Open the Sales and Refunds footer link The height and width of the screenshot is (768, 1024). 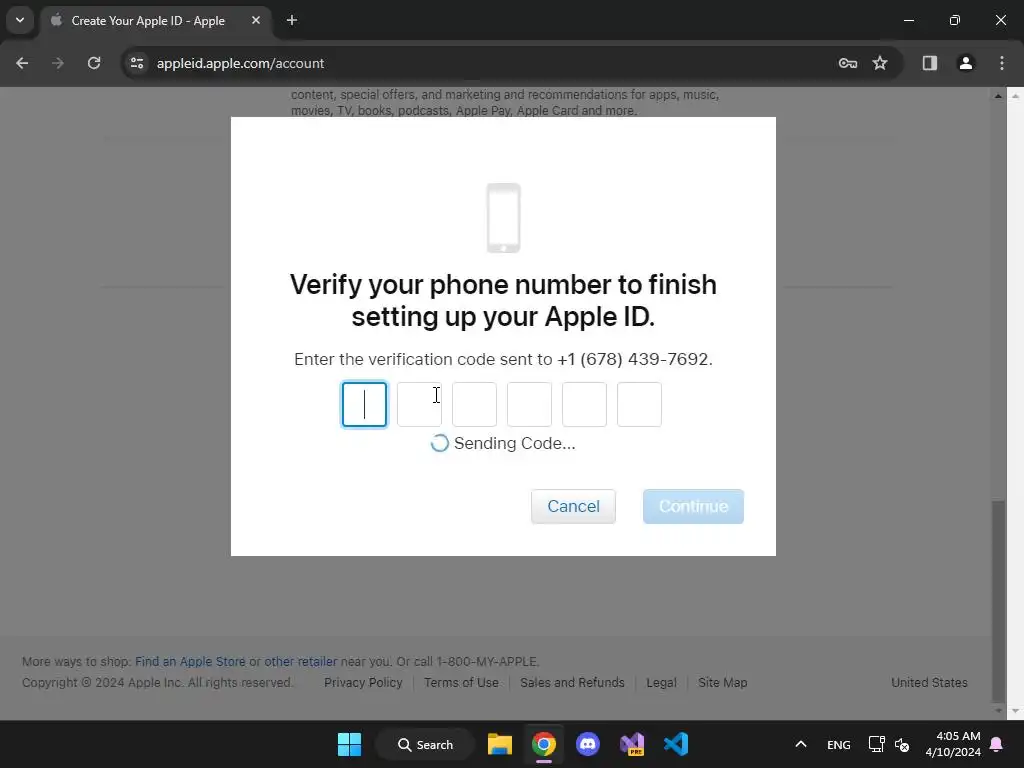[572, 682]
